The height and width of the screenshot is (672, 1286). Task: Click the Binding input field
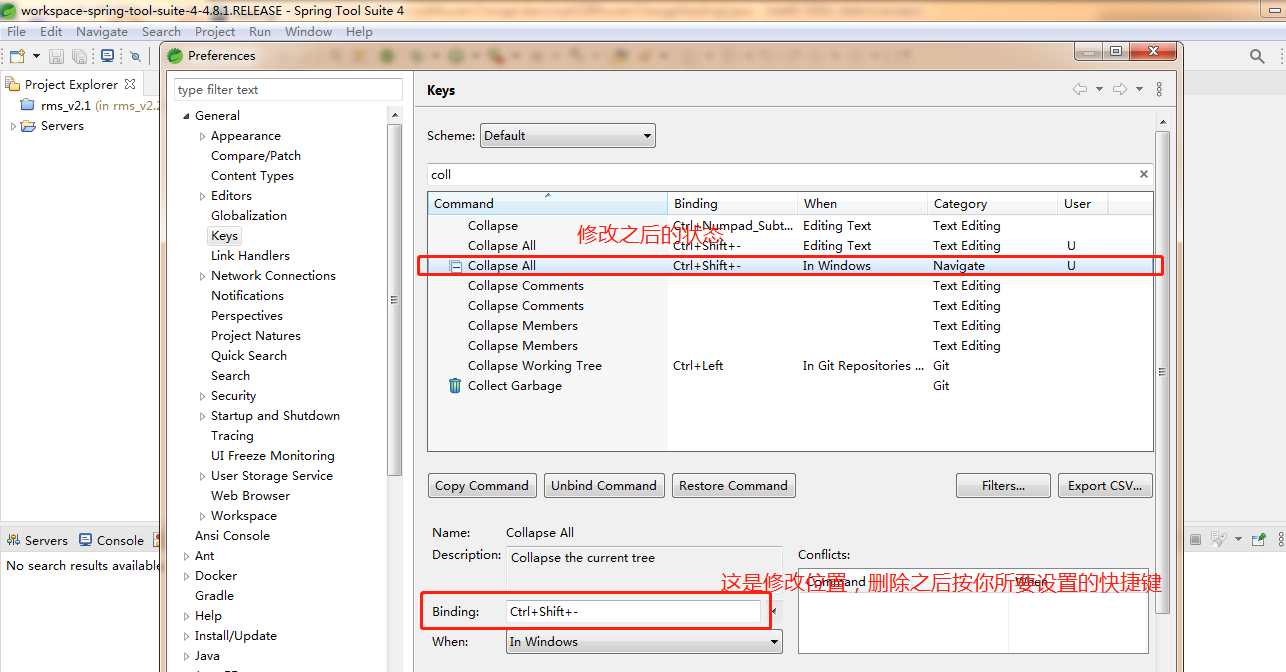(x=634, y=612)
